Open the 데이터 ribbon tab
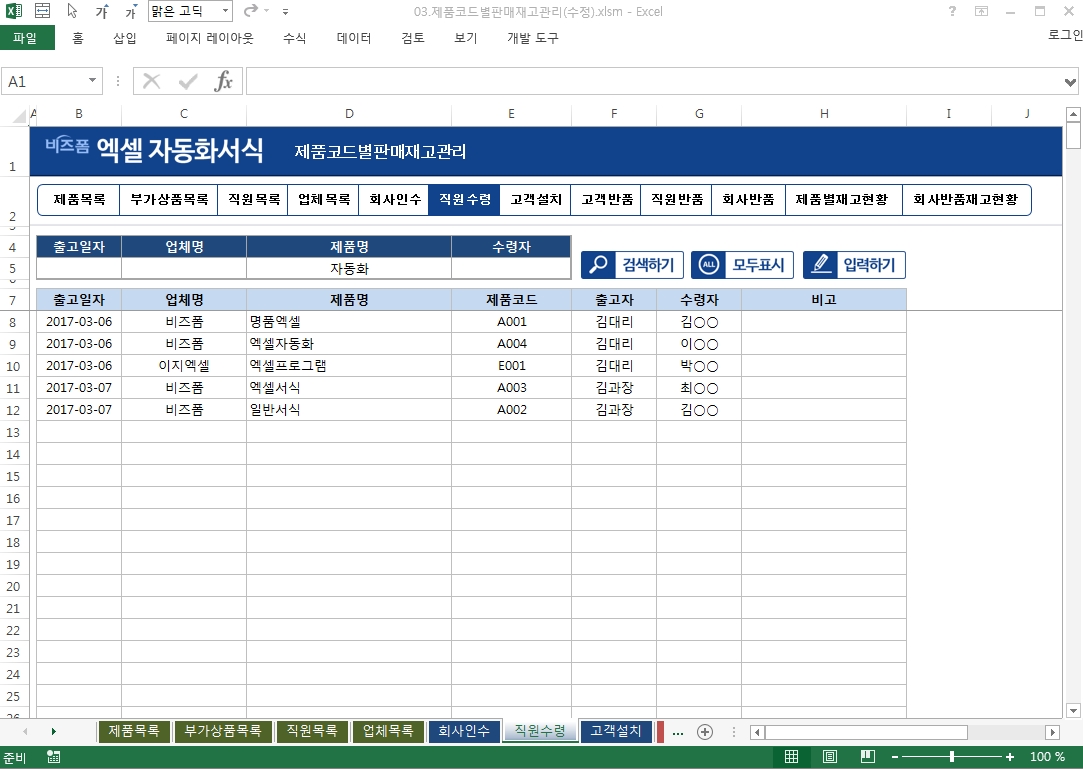Viewport: 1083px width, 769px height. pos(354,38)
